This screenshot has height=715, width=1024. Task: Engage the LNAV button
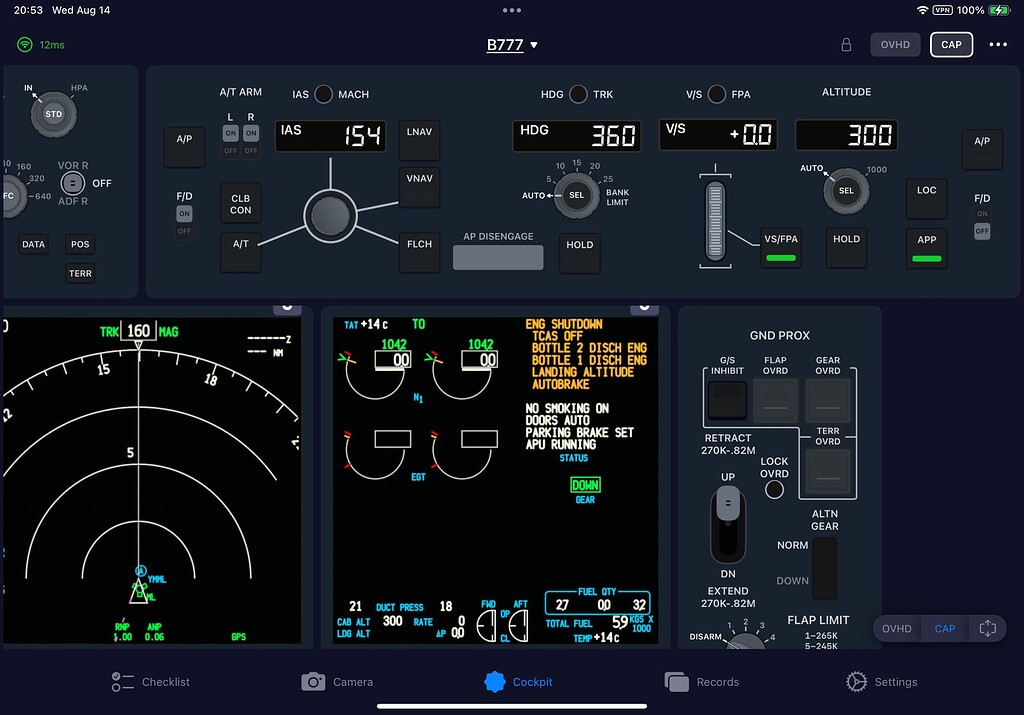tap(419, 137)
